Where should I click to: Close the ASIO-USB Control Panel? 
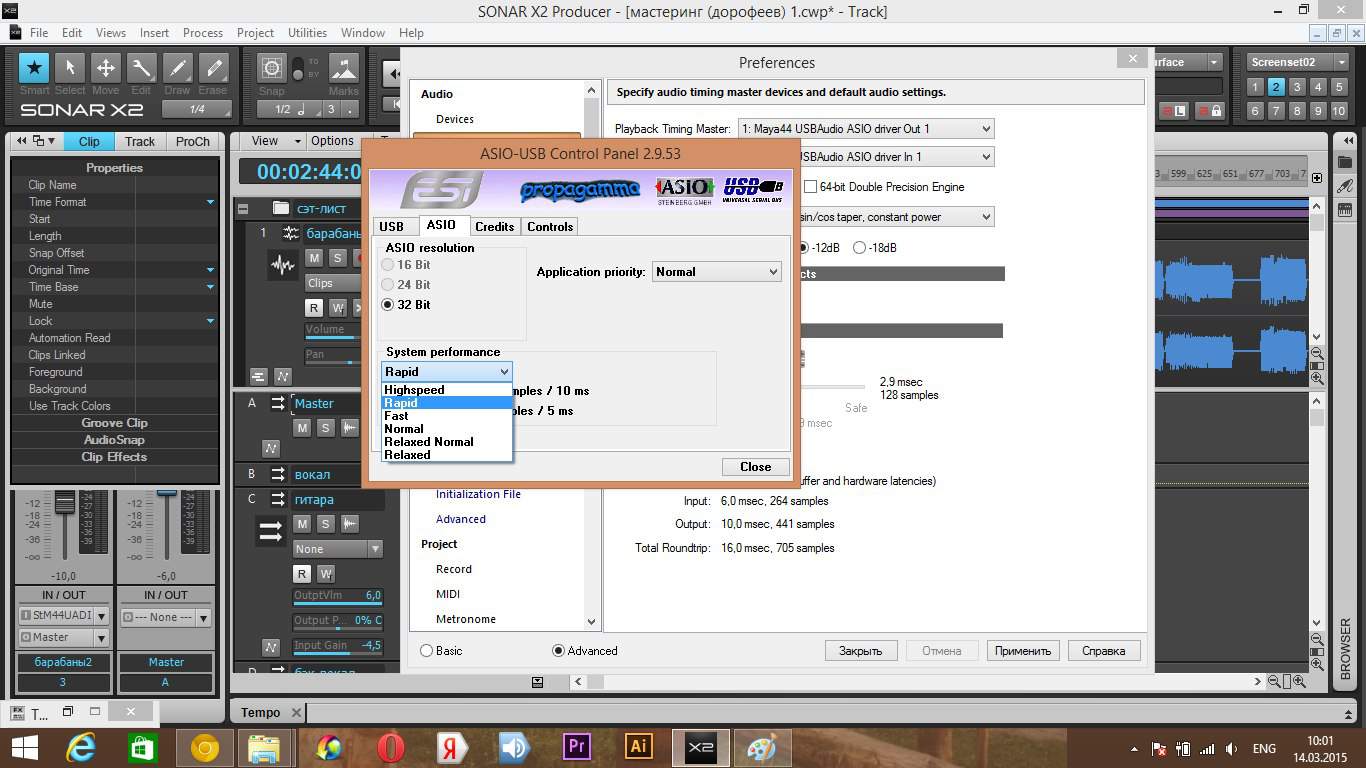click(755, 467)
